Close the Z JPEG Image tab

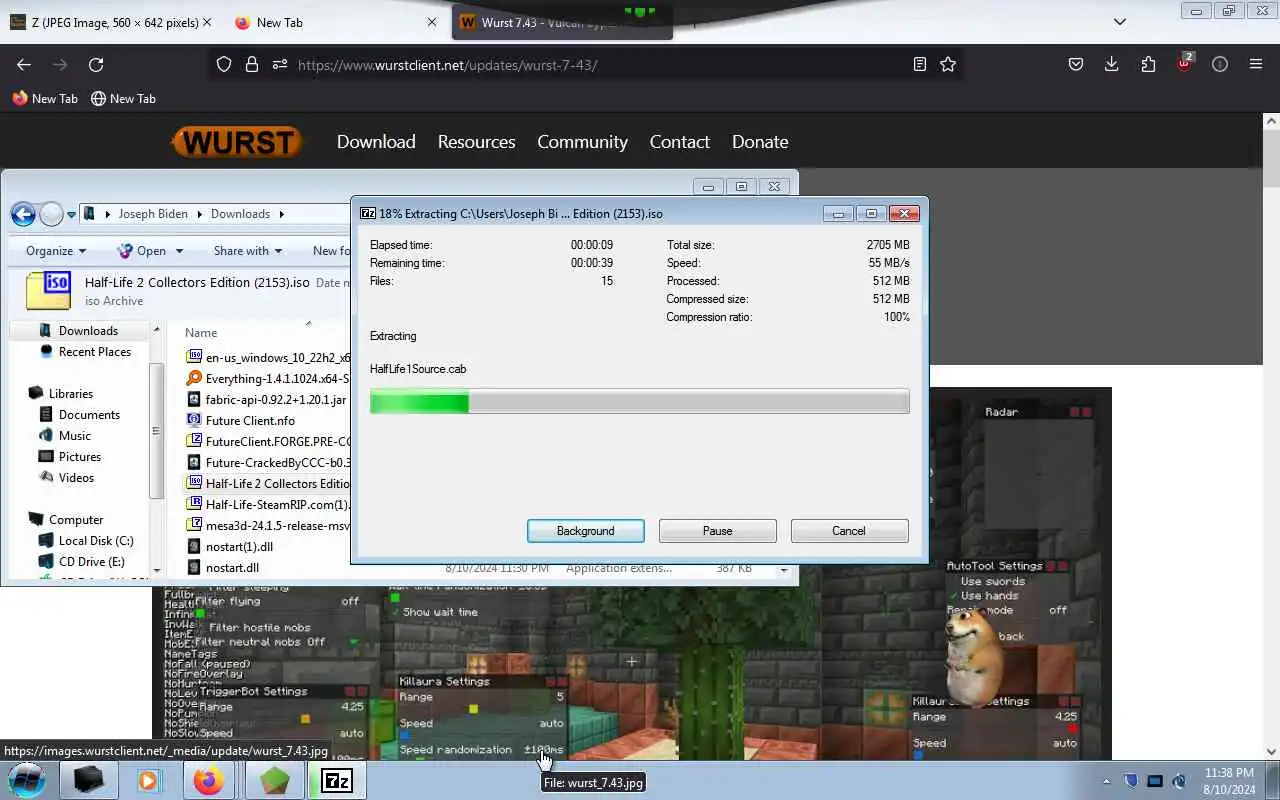pyautogui.click(x=207, y=22)
